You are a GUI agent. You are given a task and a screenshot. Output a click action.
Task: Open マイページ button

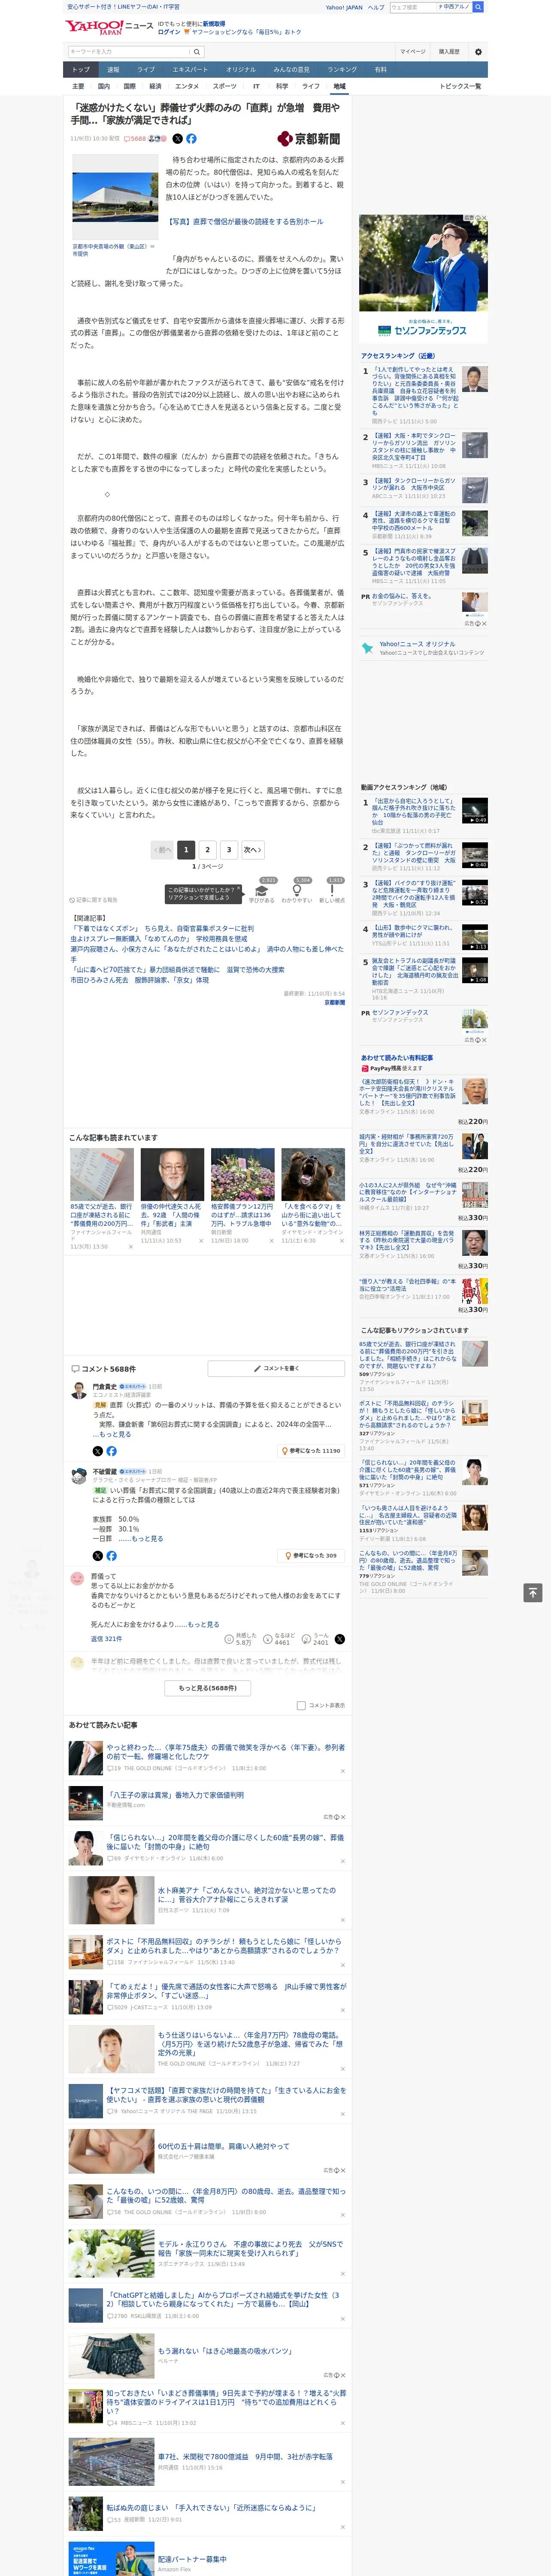pyautogui.click(x=413, y=52)
